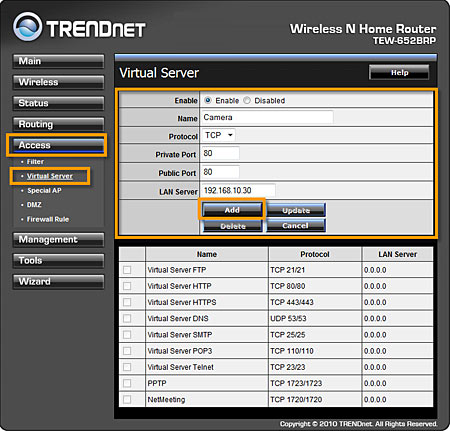Click the Update button
This screenshot has width=450, height=431.
point(296,210)
